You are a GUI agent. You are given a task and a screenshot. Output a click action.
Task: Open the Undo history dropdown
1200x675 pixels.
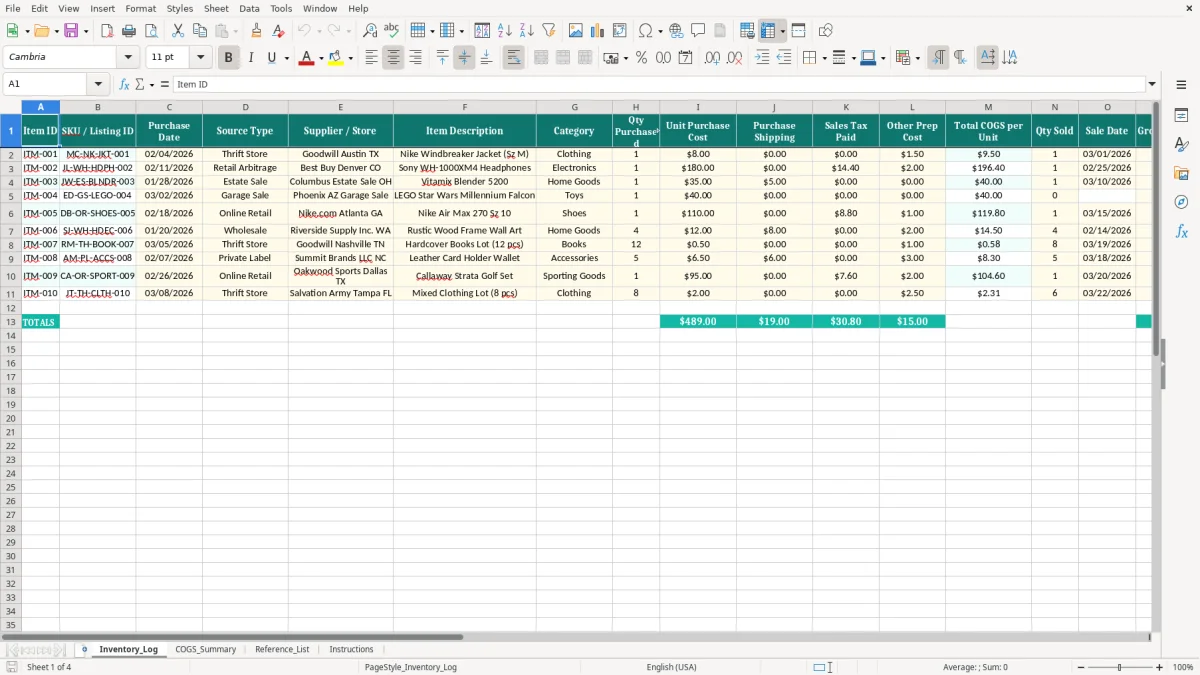pyautogui.click(x=318, y=31)
